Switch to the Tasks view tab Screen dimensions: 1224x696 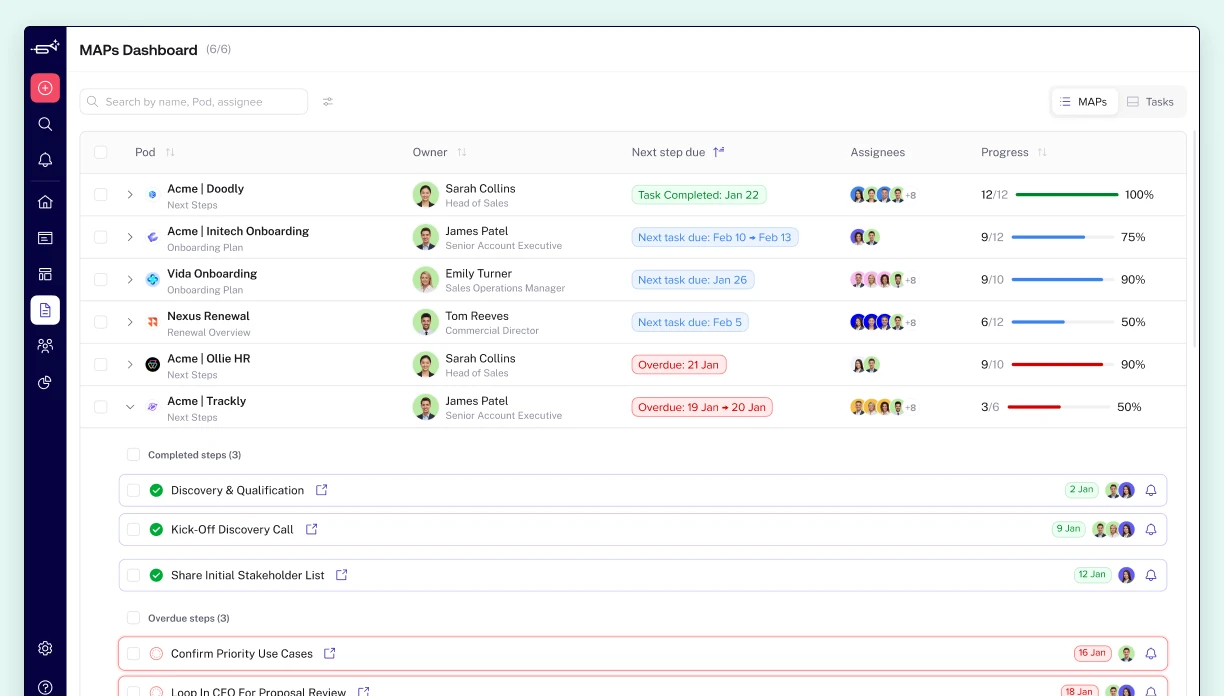point(1150,102)
